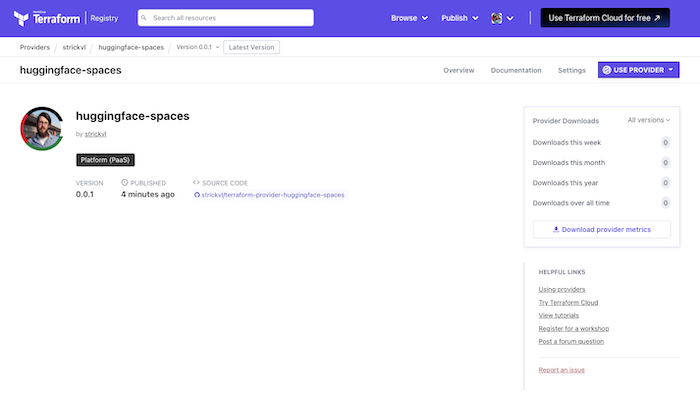Click the Report an issue link
700x404 pixels.
tap(561, 370)
